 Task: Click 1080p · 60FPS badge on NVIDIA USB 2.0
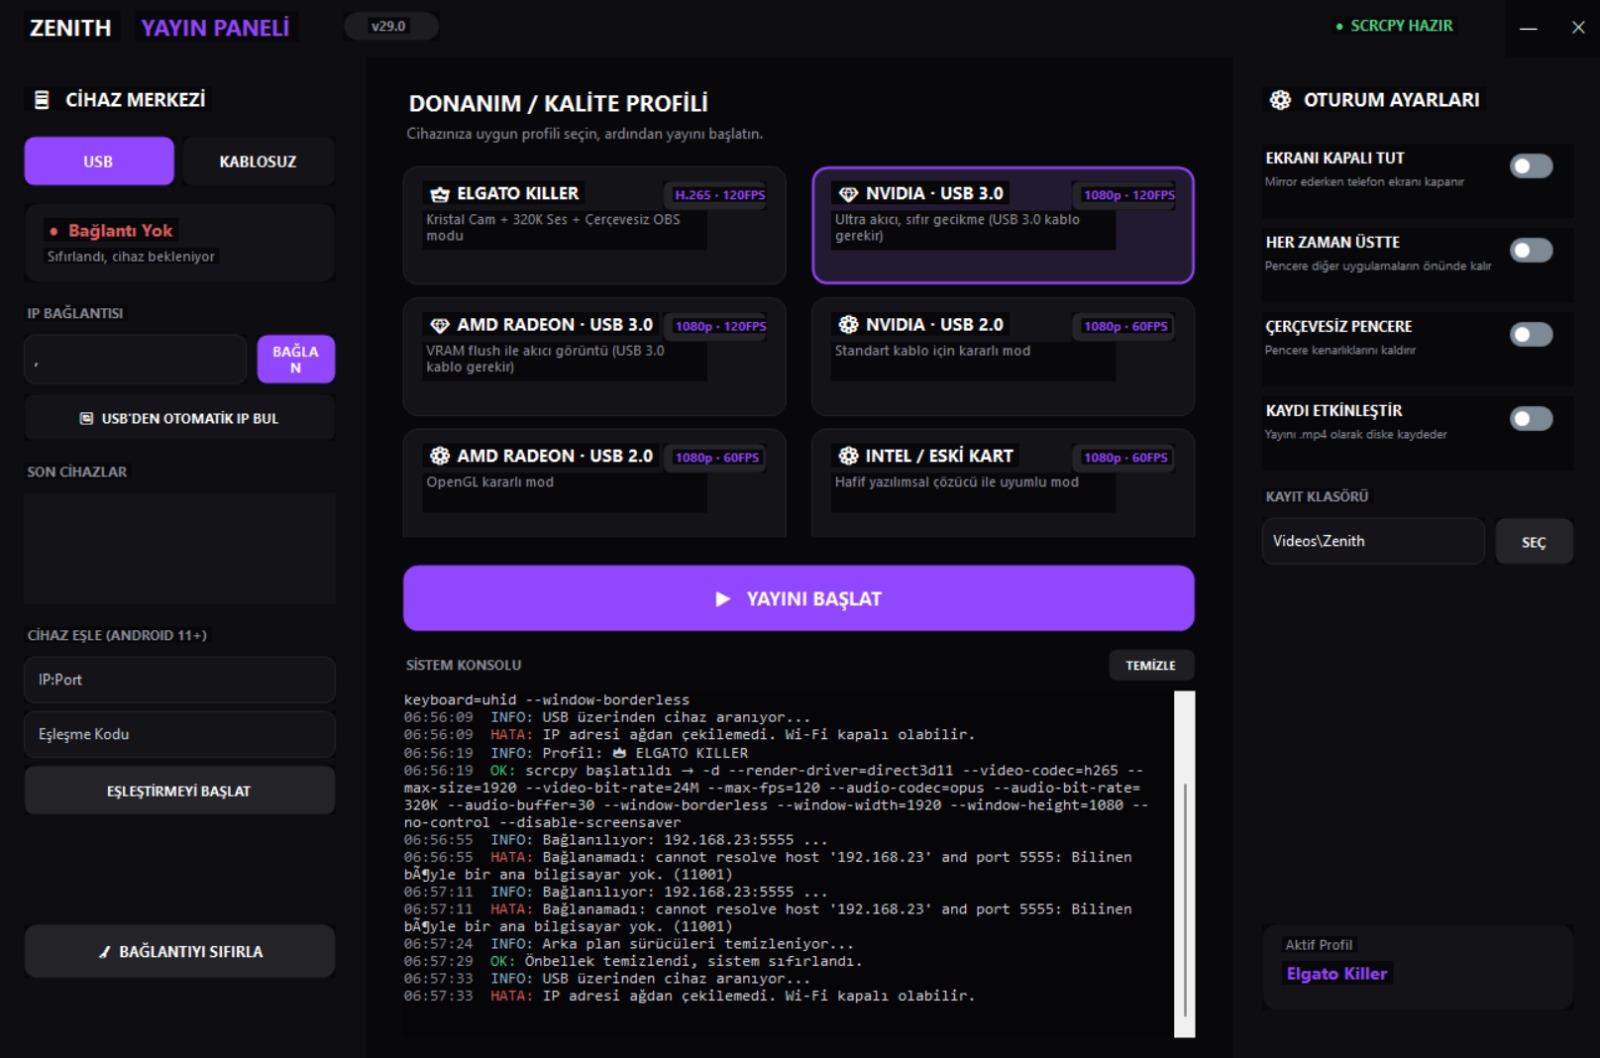1125,326
